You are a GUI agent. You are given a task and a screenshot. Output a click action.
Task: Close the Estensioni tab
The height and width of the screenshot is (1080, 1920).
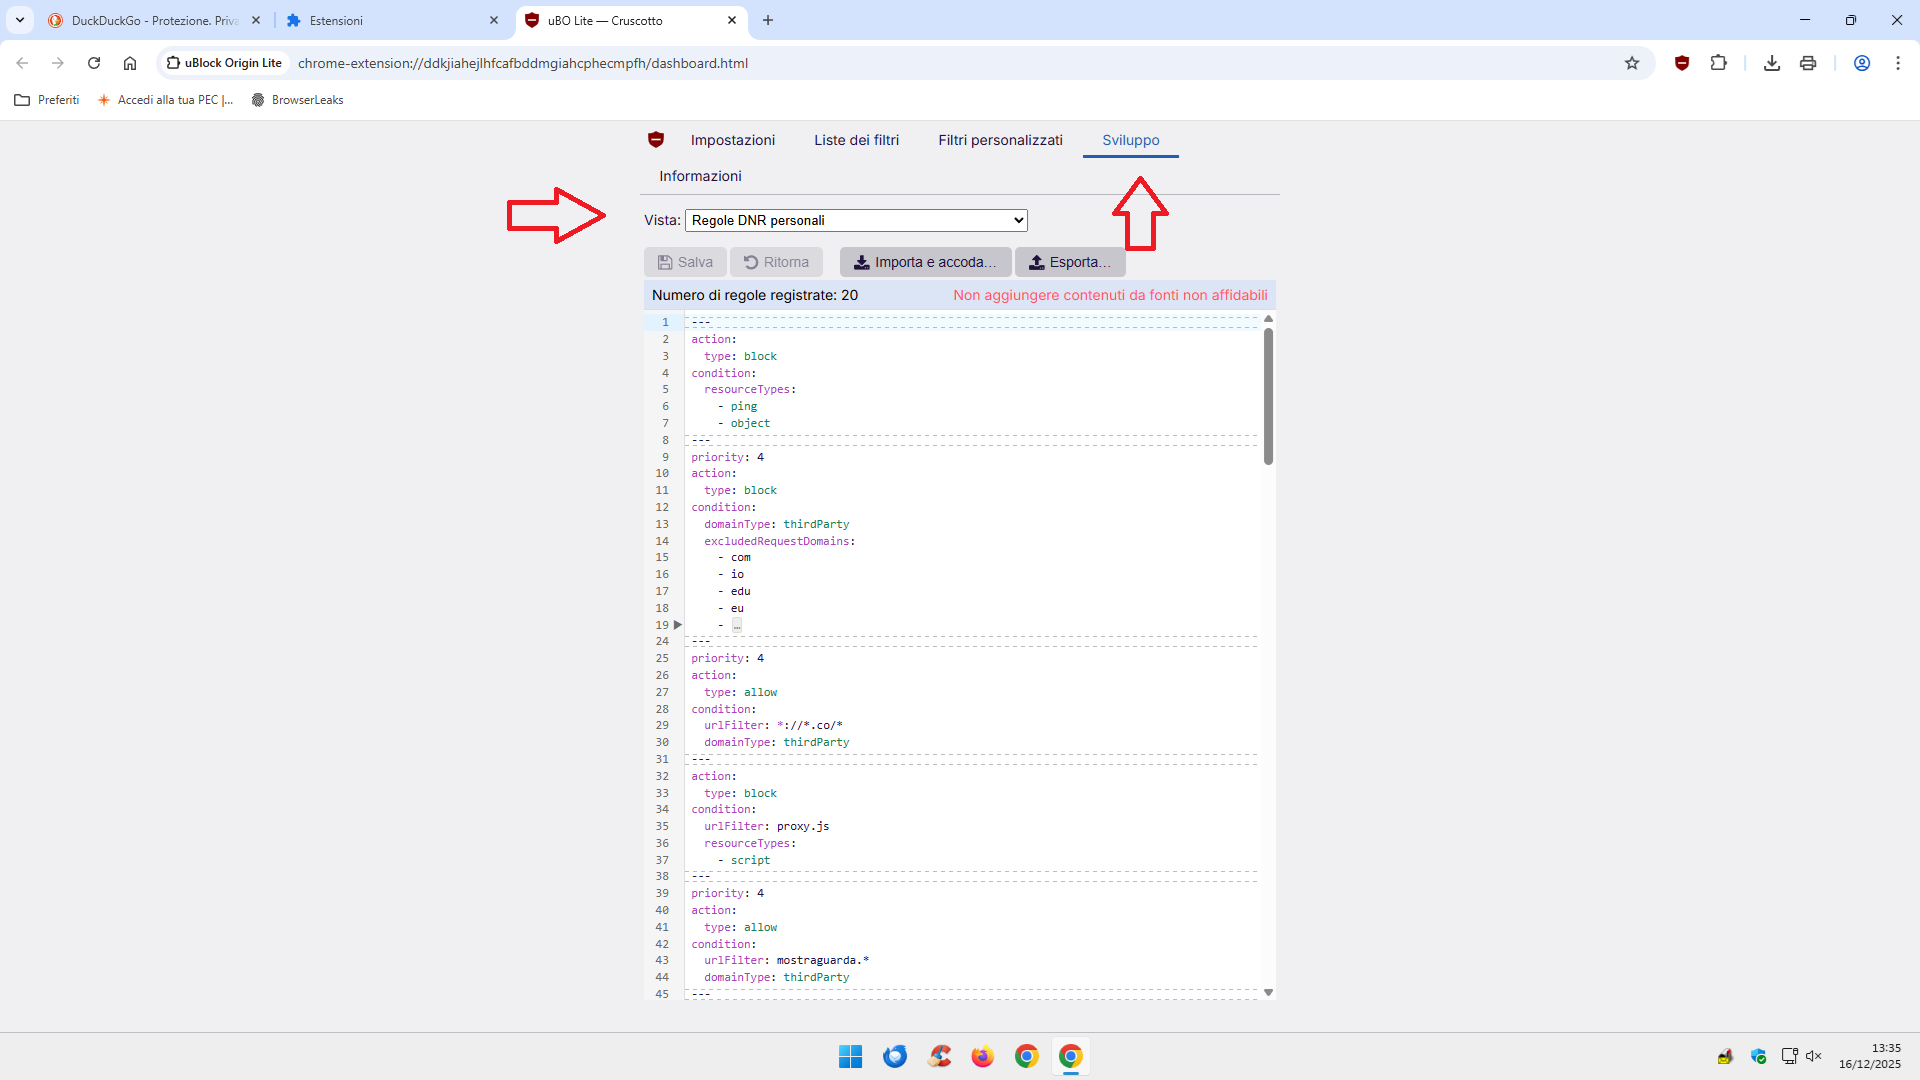pos(494,20)
